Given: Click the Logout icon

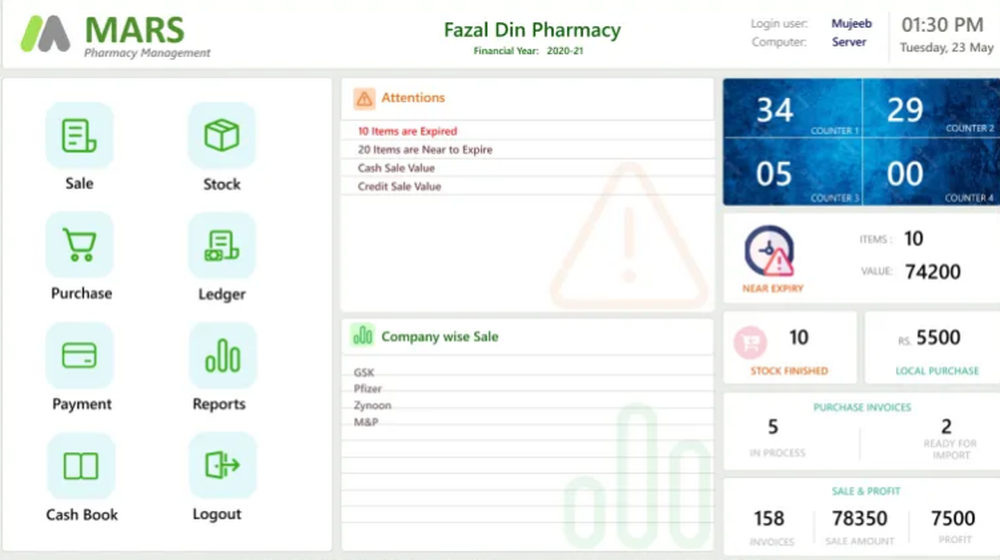Looking at the screenshot, I should point(223,465).
